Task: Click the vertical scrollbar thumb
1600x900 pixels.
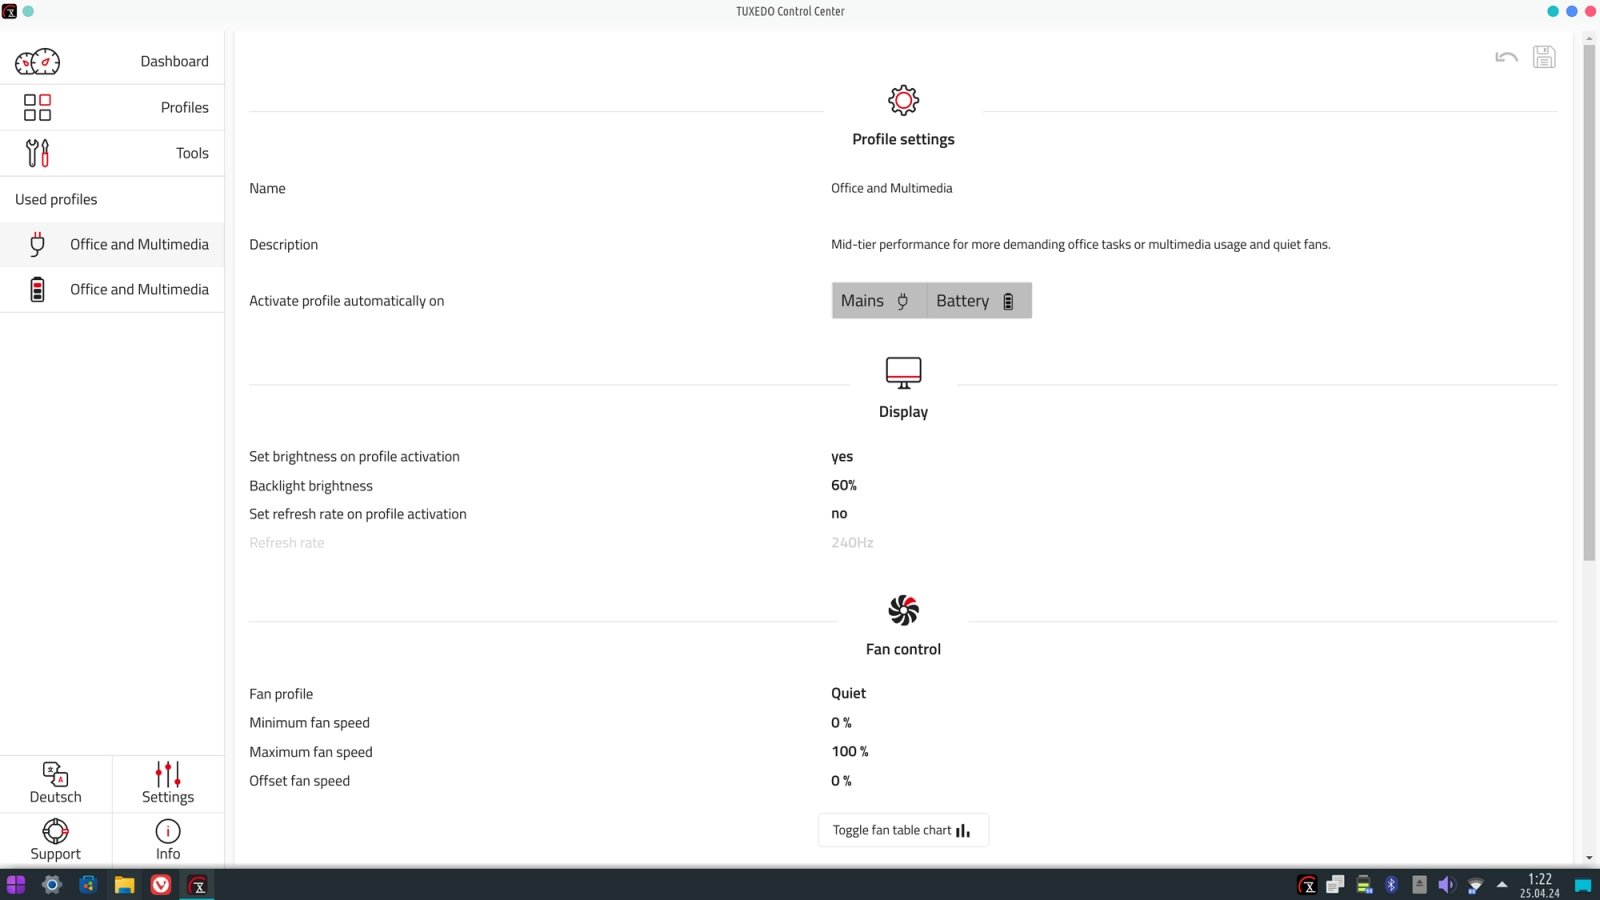Action: click(x=1589, y=302)
